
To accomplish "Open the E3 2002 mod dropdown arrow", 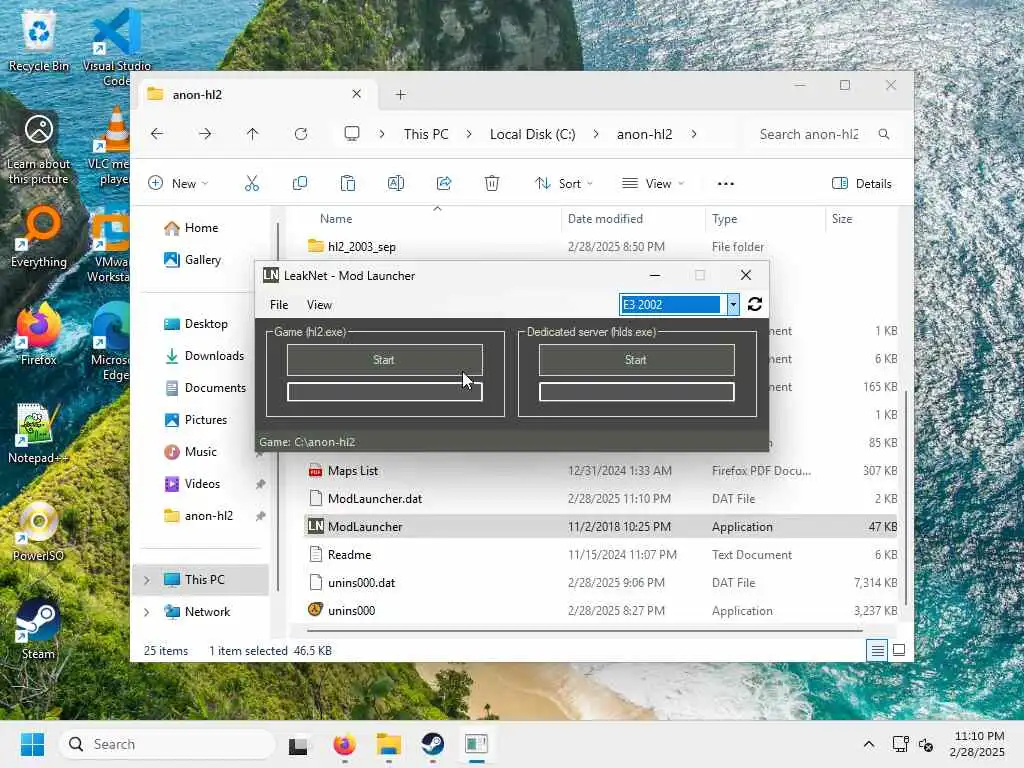I will pyautogui.click(x=733, y=304).
